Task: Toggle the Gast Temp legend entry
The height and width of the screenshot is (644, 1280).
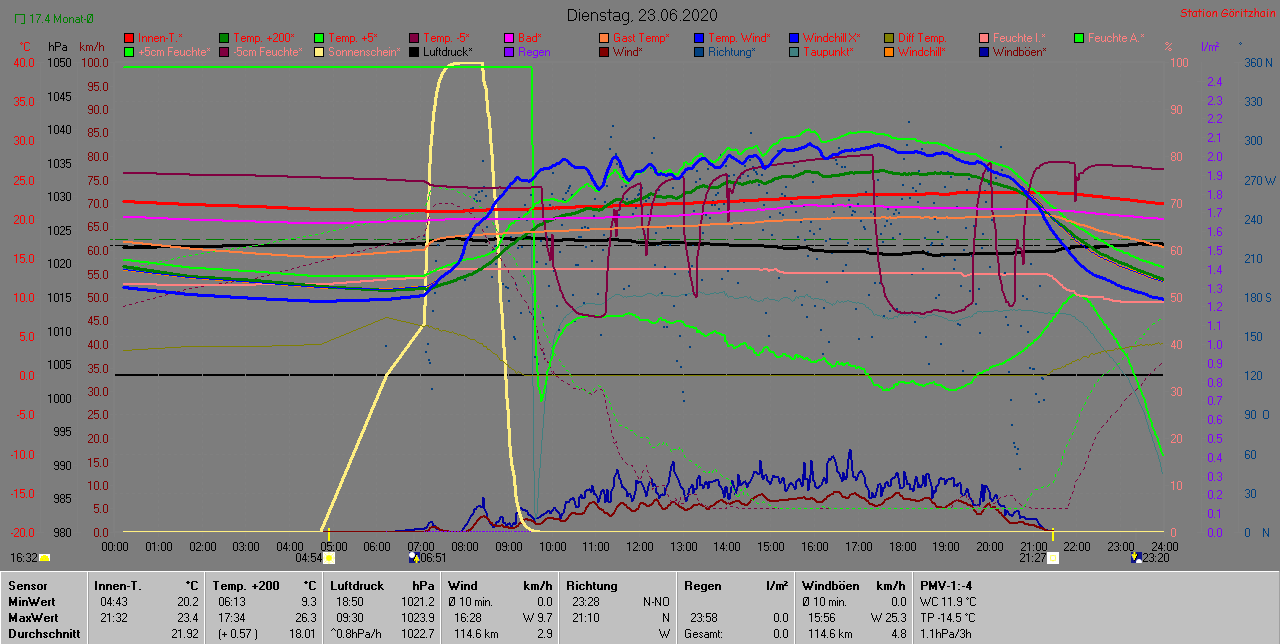Action: click(x=632, y=38)
